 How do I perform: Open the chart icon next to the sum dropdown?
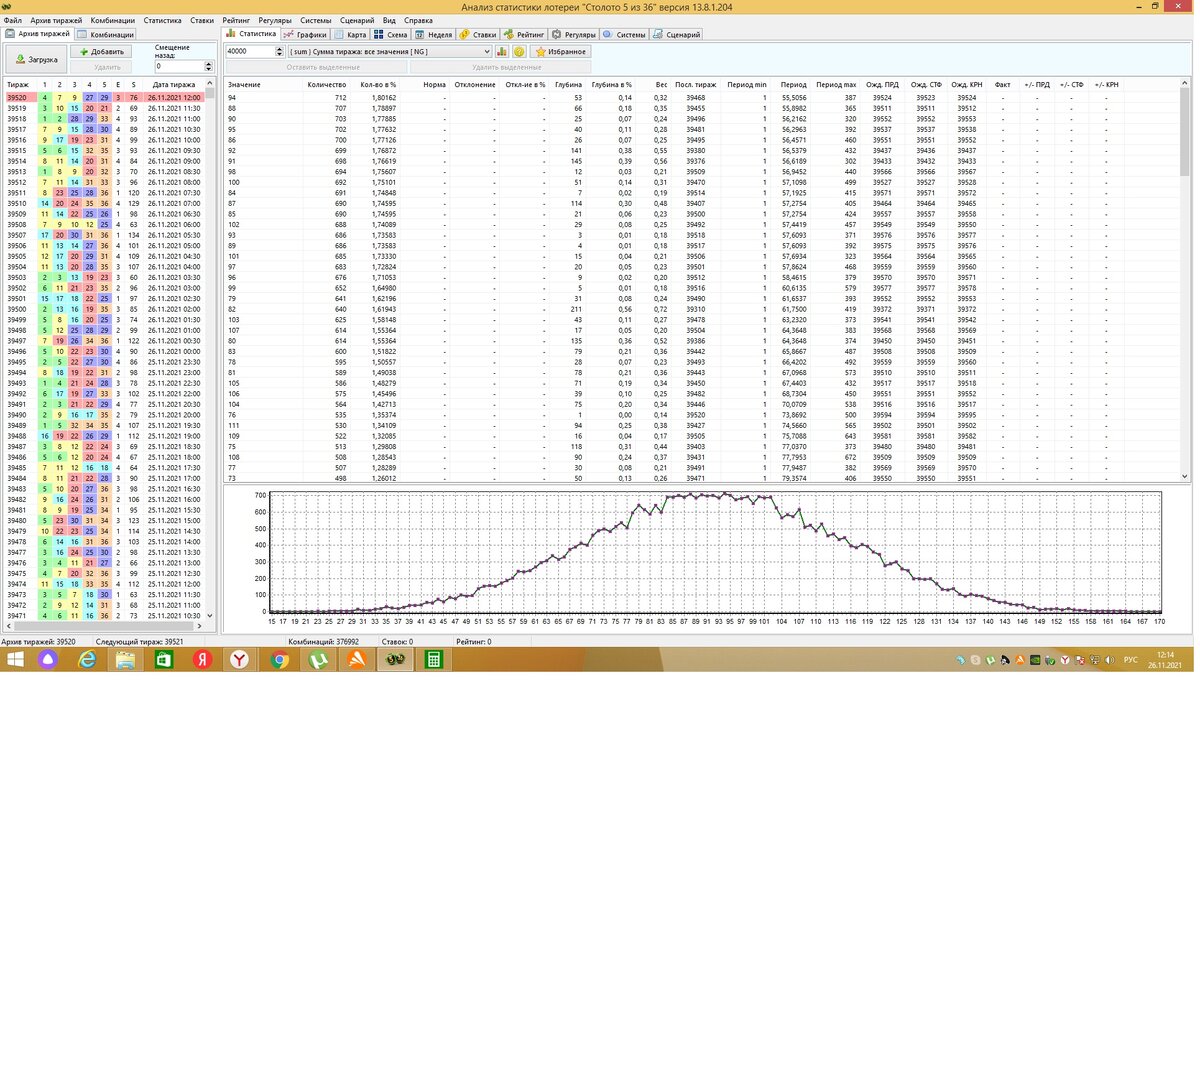pyautogui.click(x=502, y=51)
